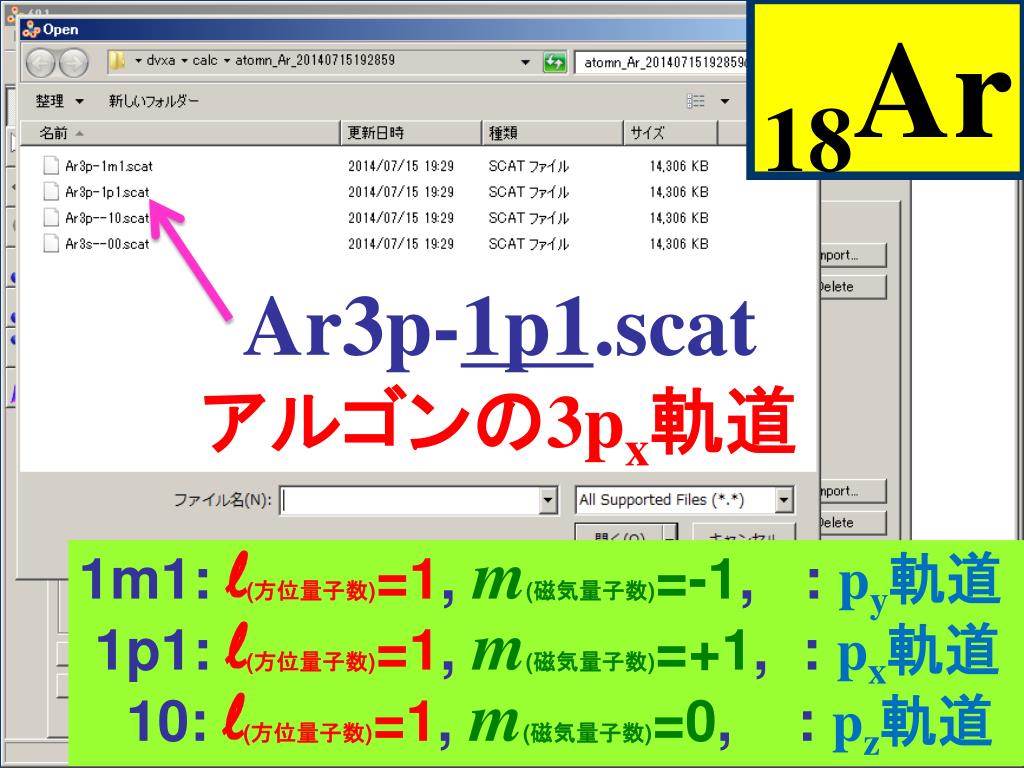Click the forward navigation arrow button
1024x768 pixels.
click(x=73, y=63)
